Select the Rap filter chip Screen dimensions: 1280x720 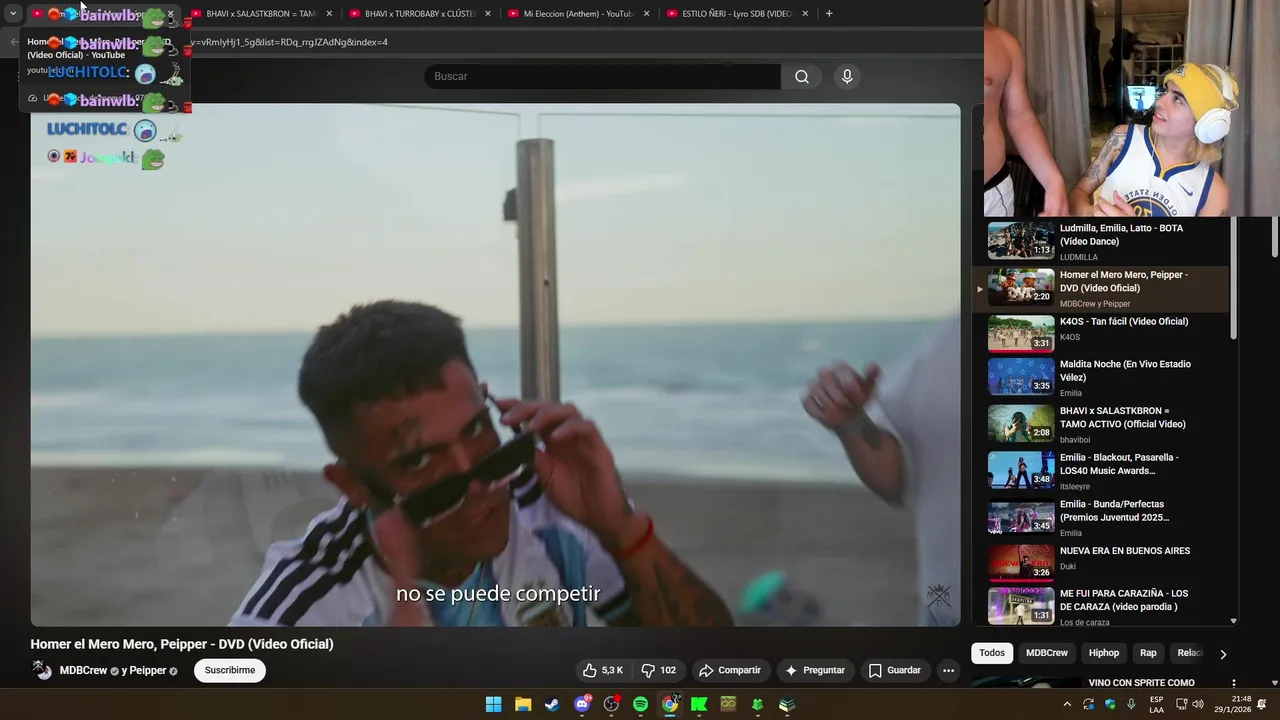pyautogui.click(x=1148, y=653)
